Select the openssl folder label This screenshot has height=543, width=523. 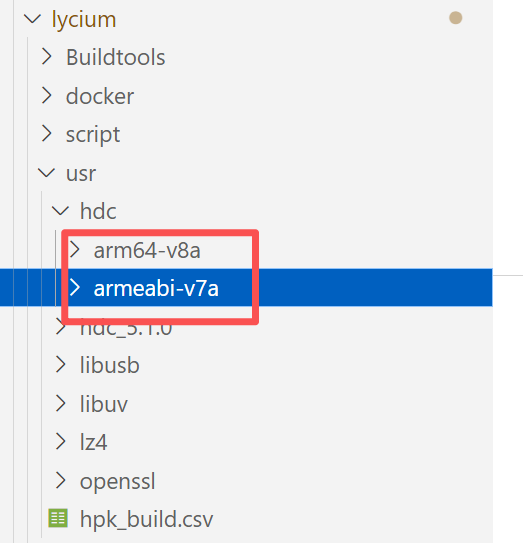coord(118,482)
